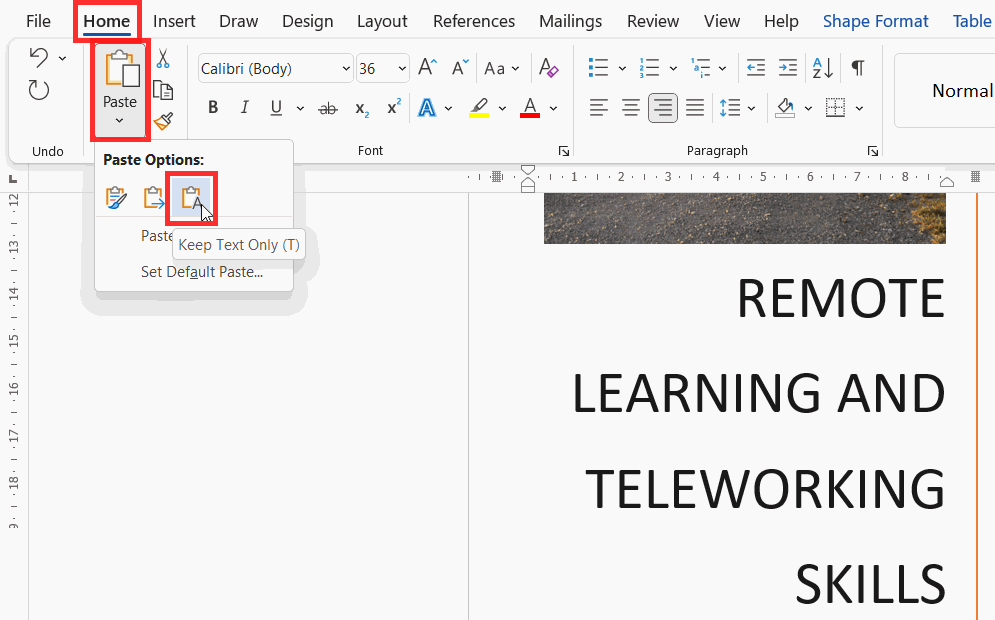Choose Keep Source Formatting paste icon
995x620 pixels.
pos(116,198)
